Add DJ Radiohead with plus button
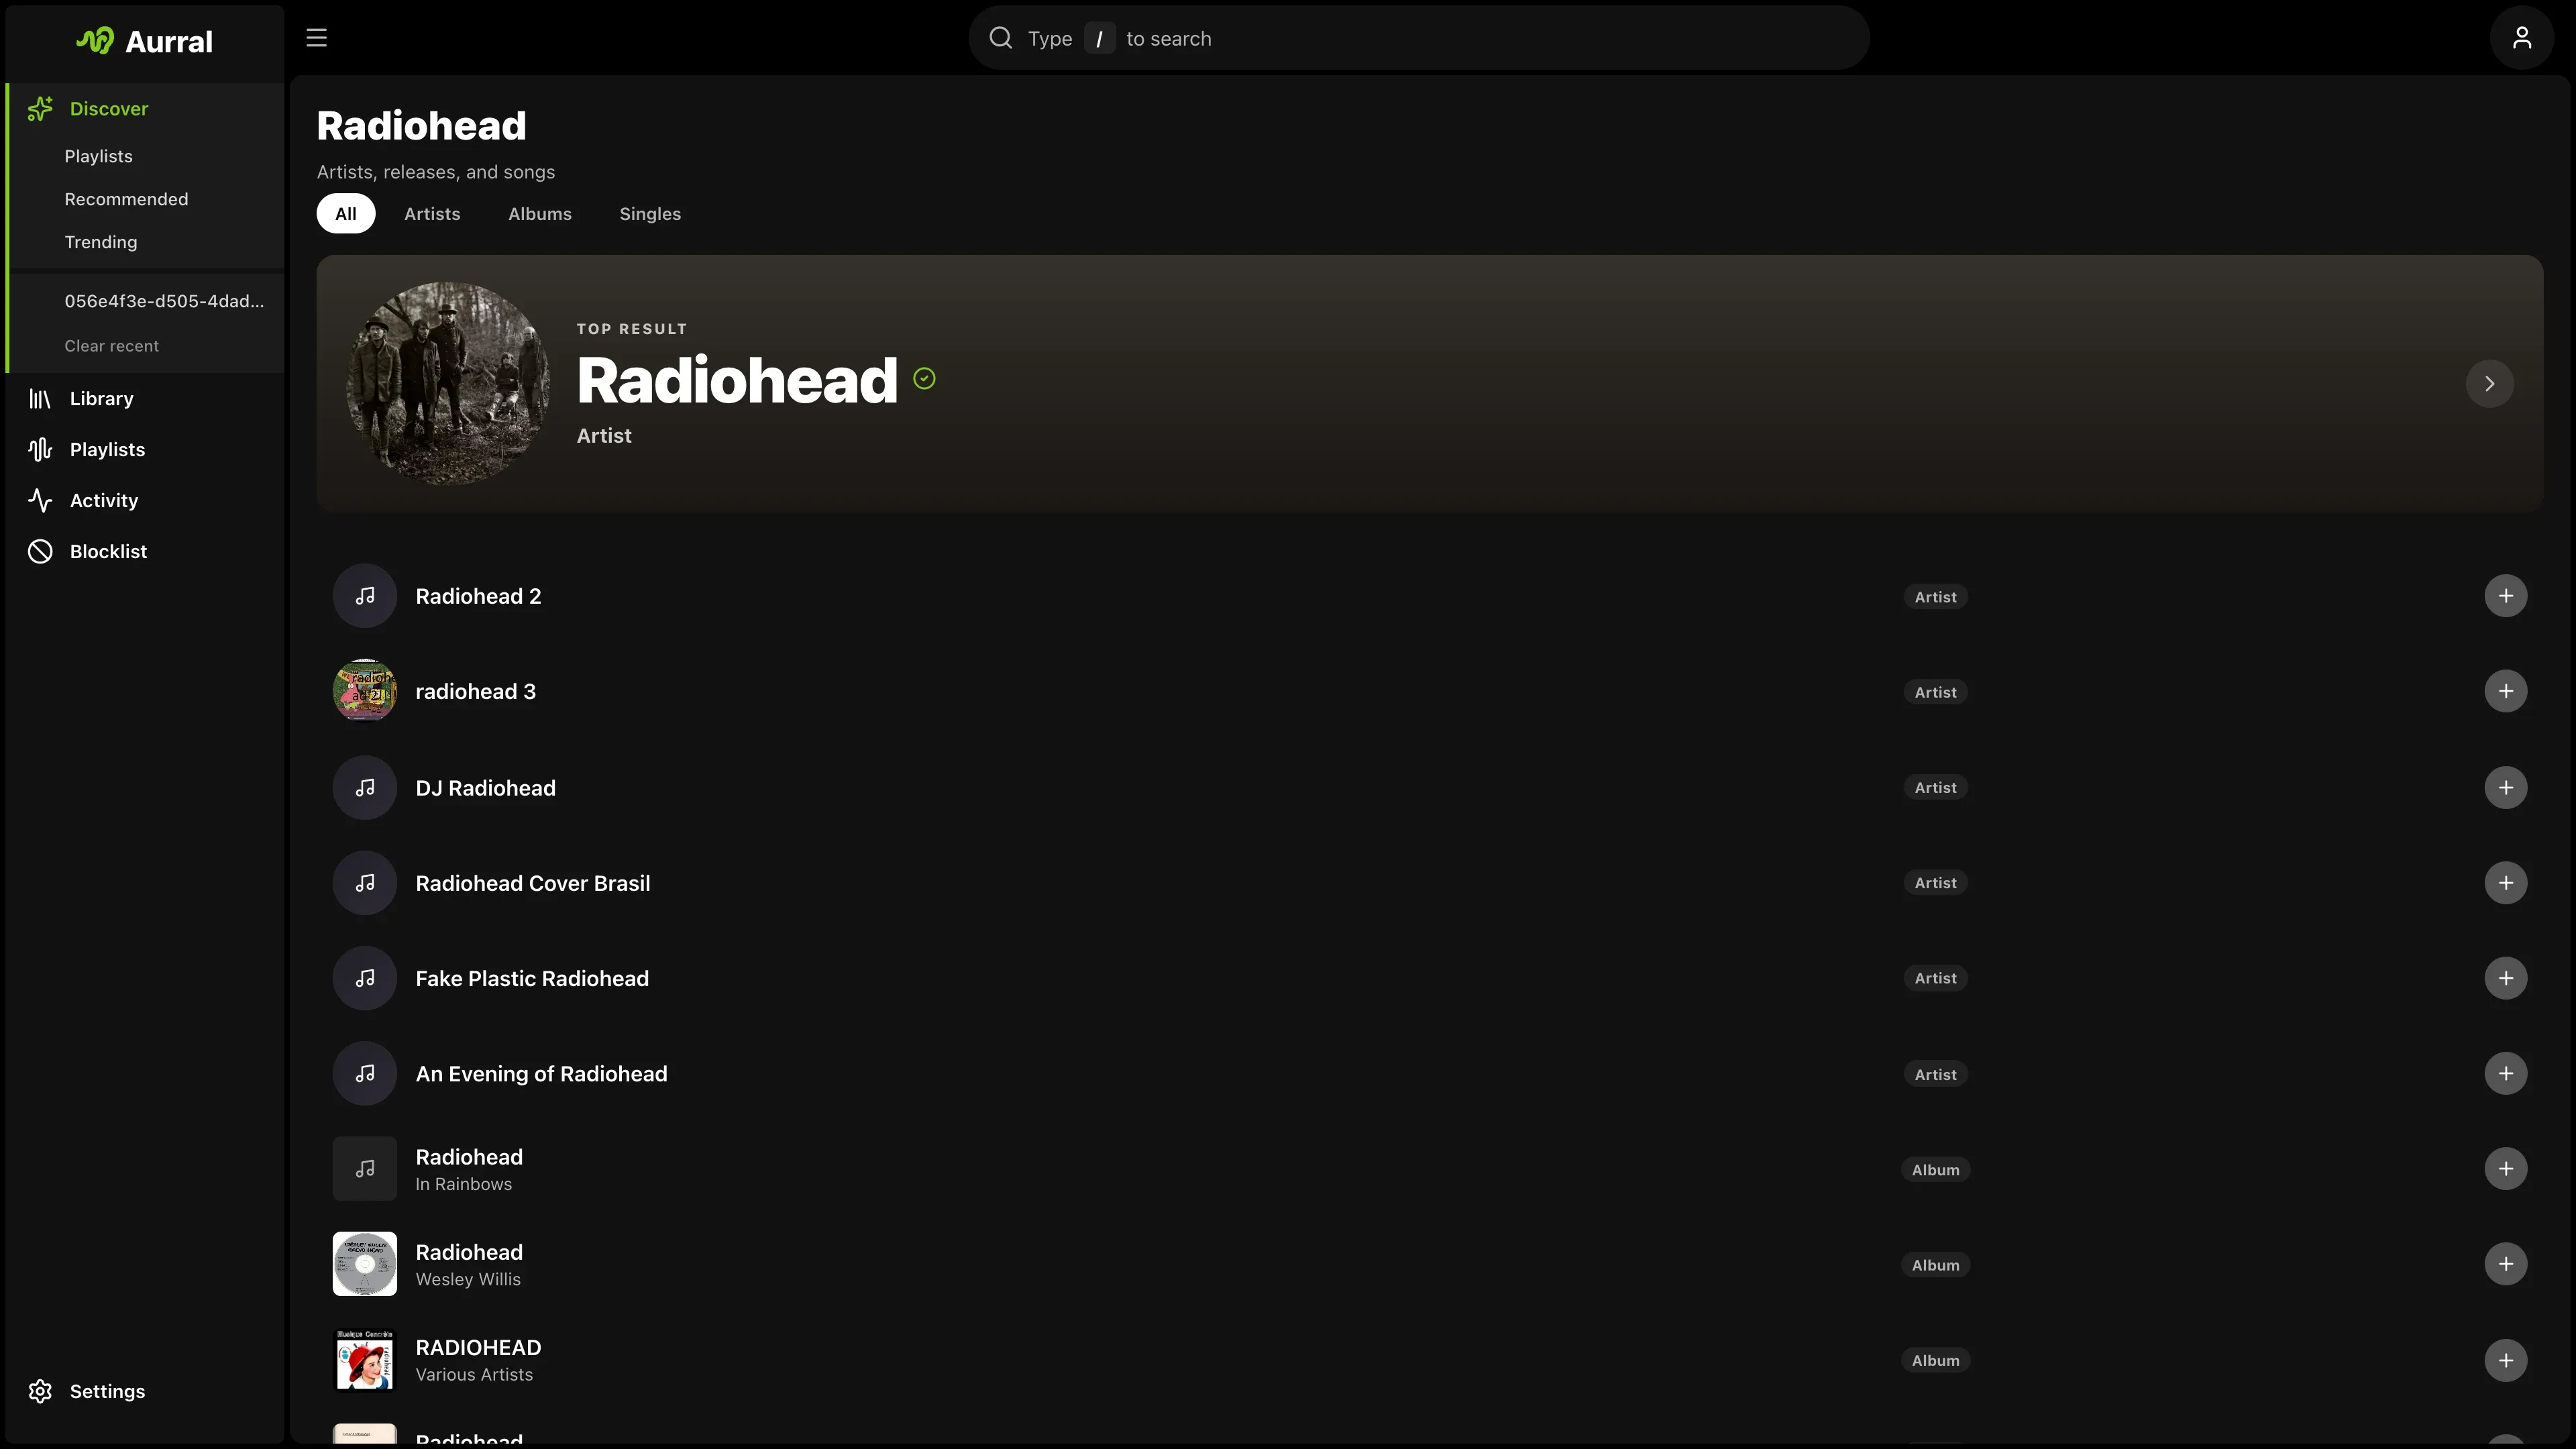The image size is (2576, 1449). click(2505, 788)
